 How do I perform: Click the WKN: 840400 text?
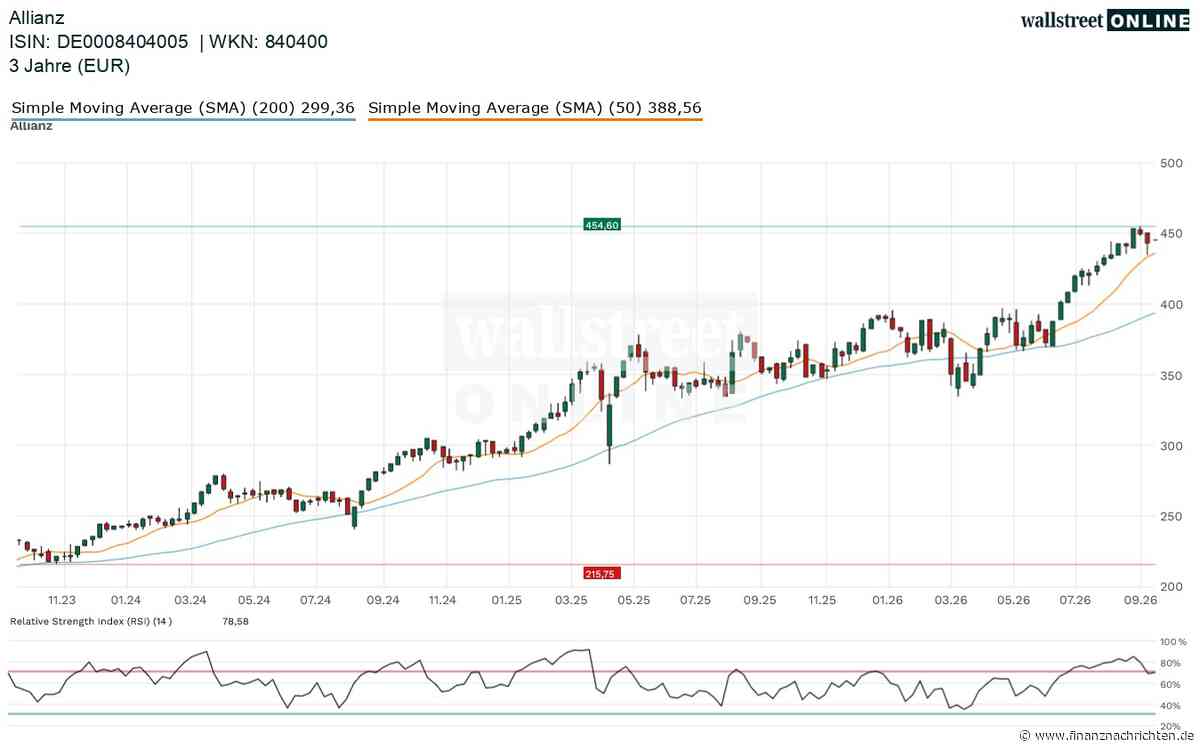click(268, 41)
